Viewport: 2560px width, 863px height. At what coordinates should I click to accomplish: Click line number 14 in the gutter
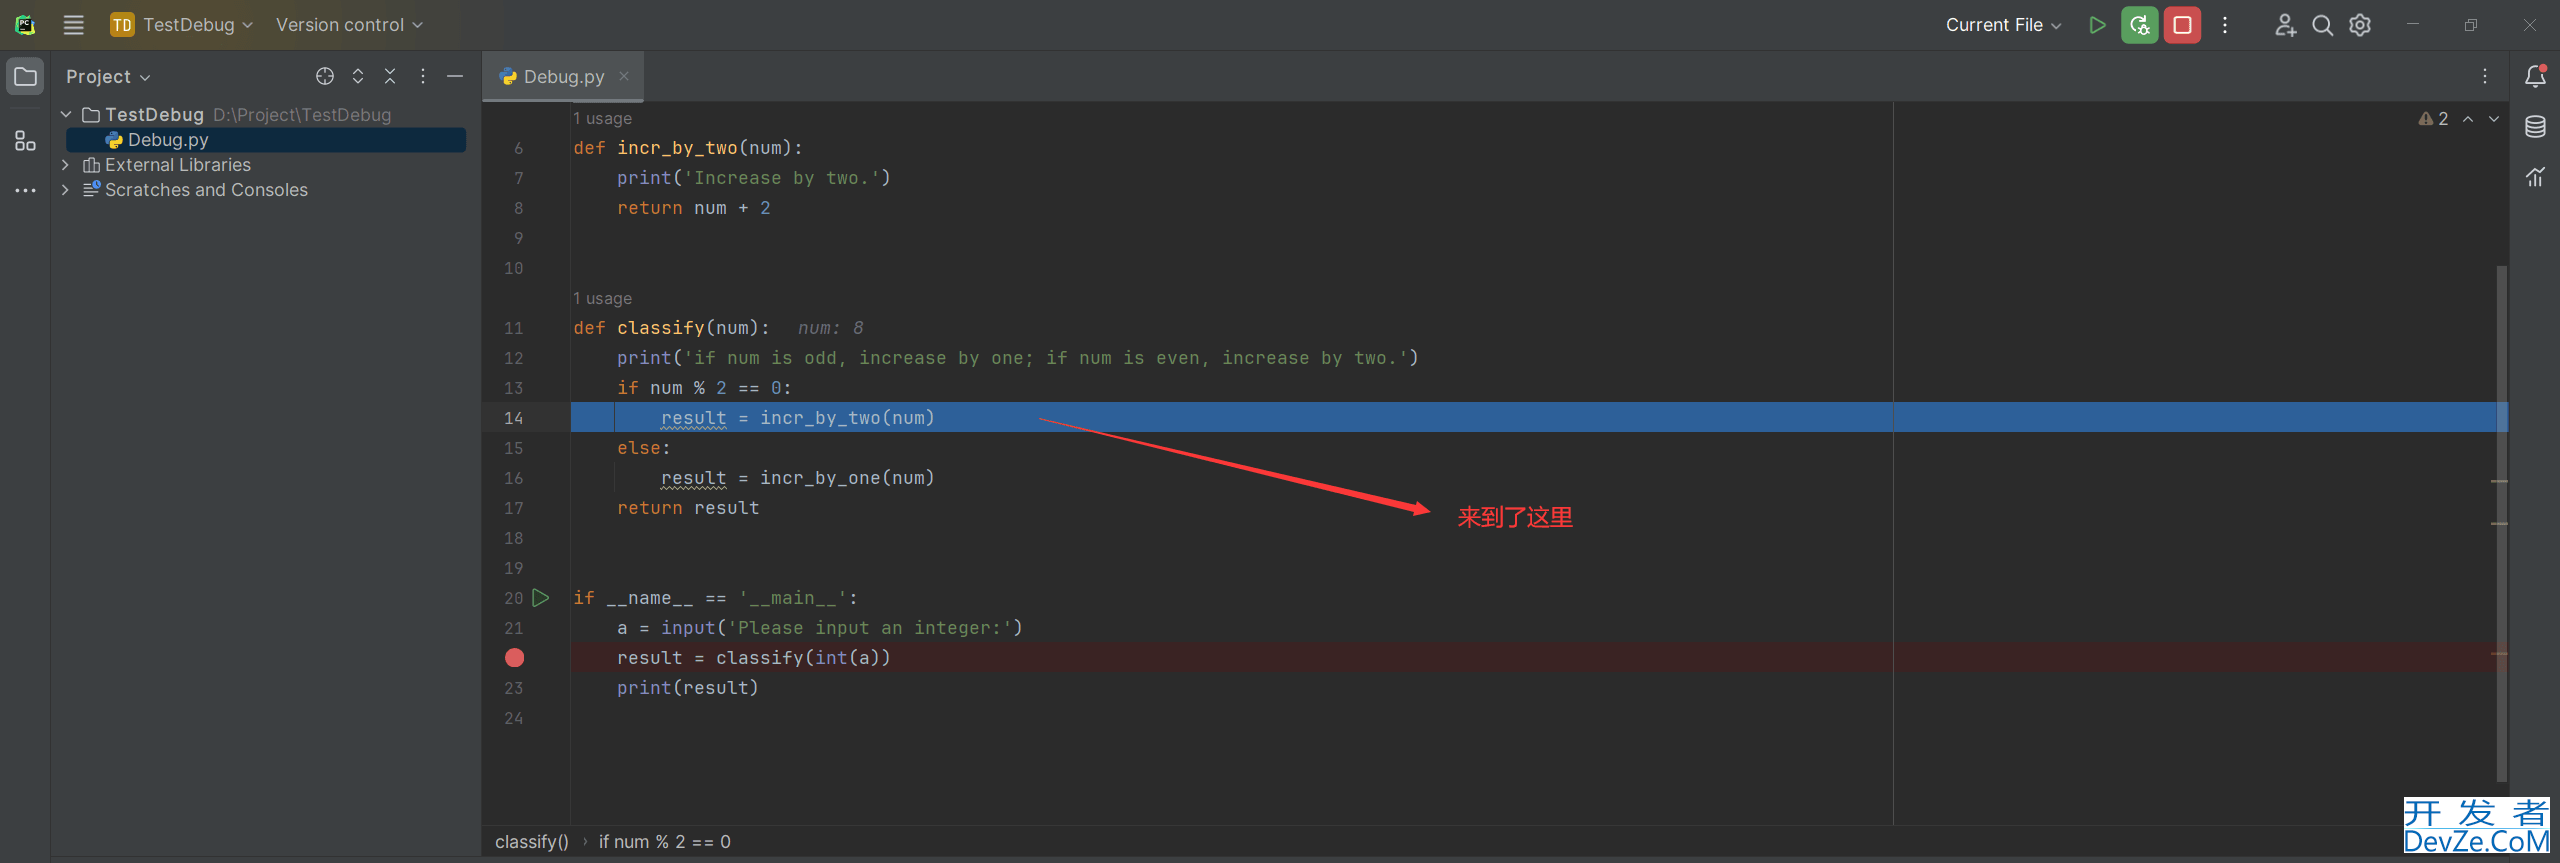pyautogui.click(x=513, y=418)
